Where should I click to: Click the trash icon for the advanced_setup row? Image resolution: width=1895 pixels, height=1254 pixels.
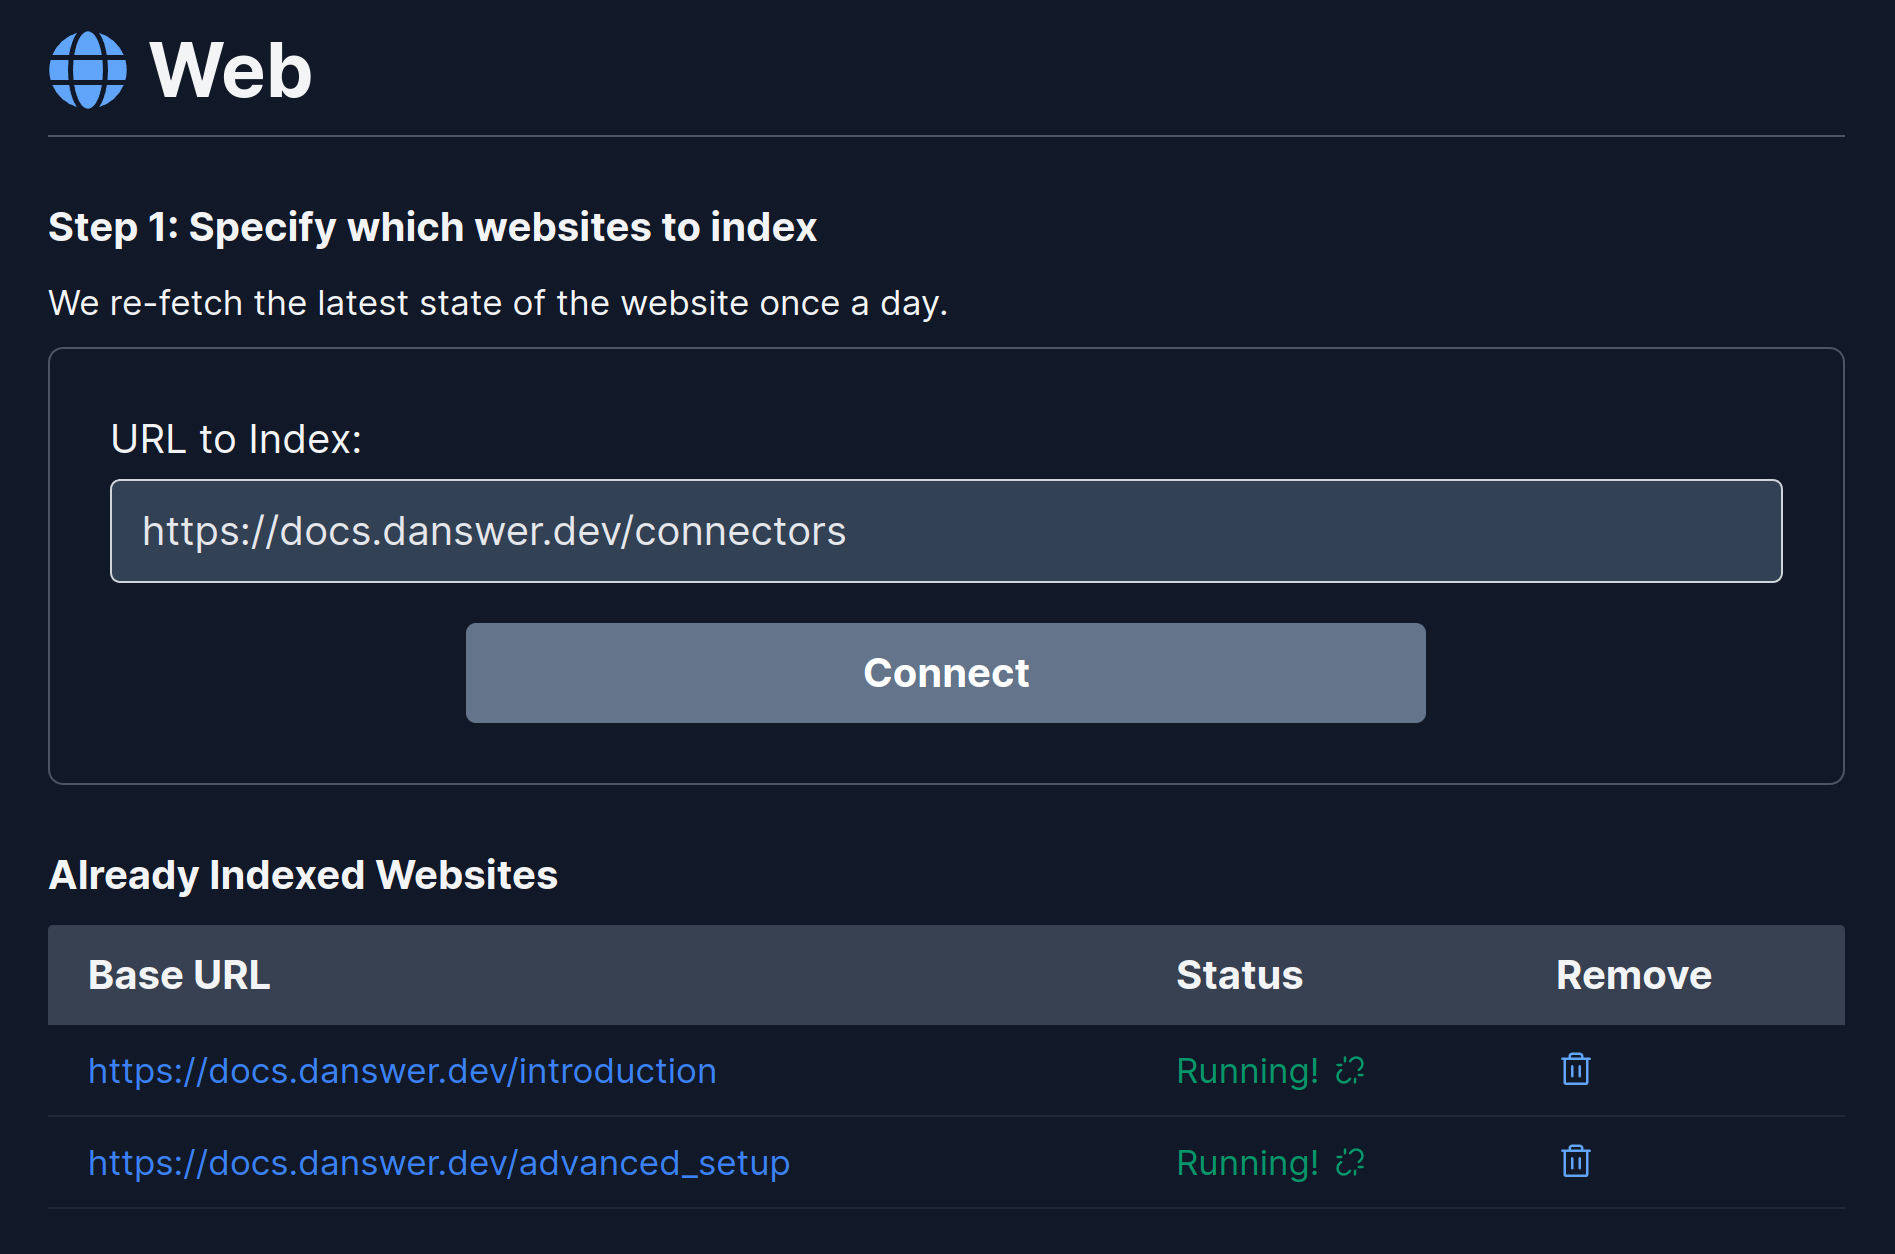point(1574,1162)
